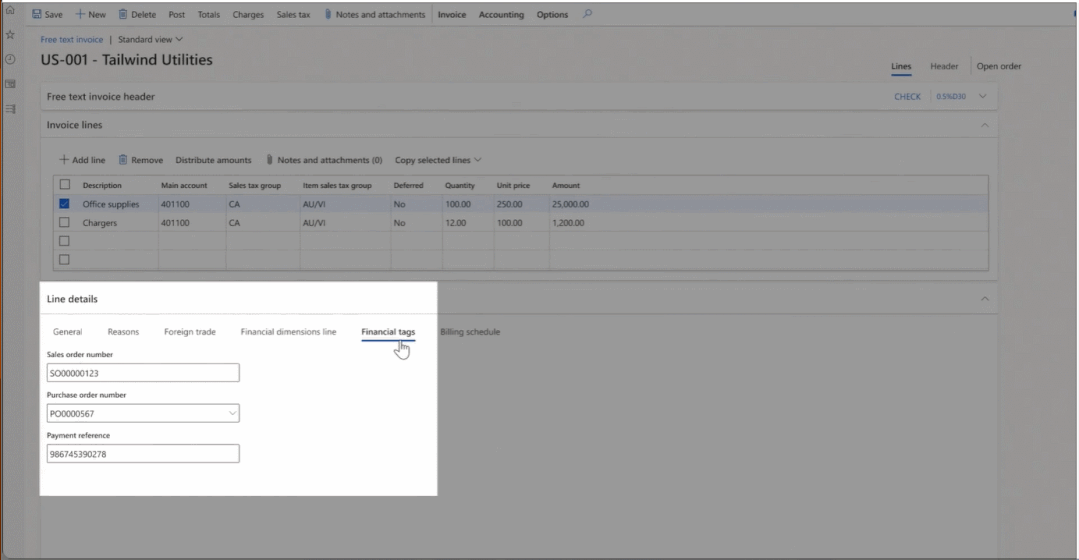Open the Invoice menu in the action bar

click(451, 14)
